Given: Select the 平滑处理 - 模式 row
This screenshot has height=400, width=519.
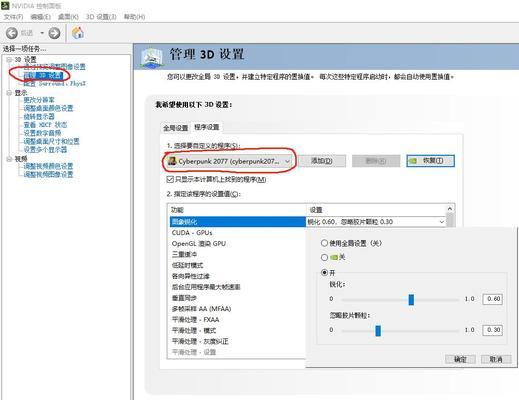Looking at the screenshot, I should [x=238, y=331].
